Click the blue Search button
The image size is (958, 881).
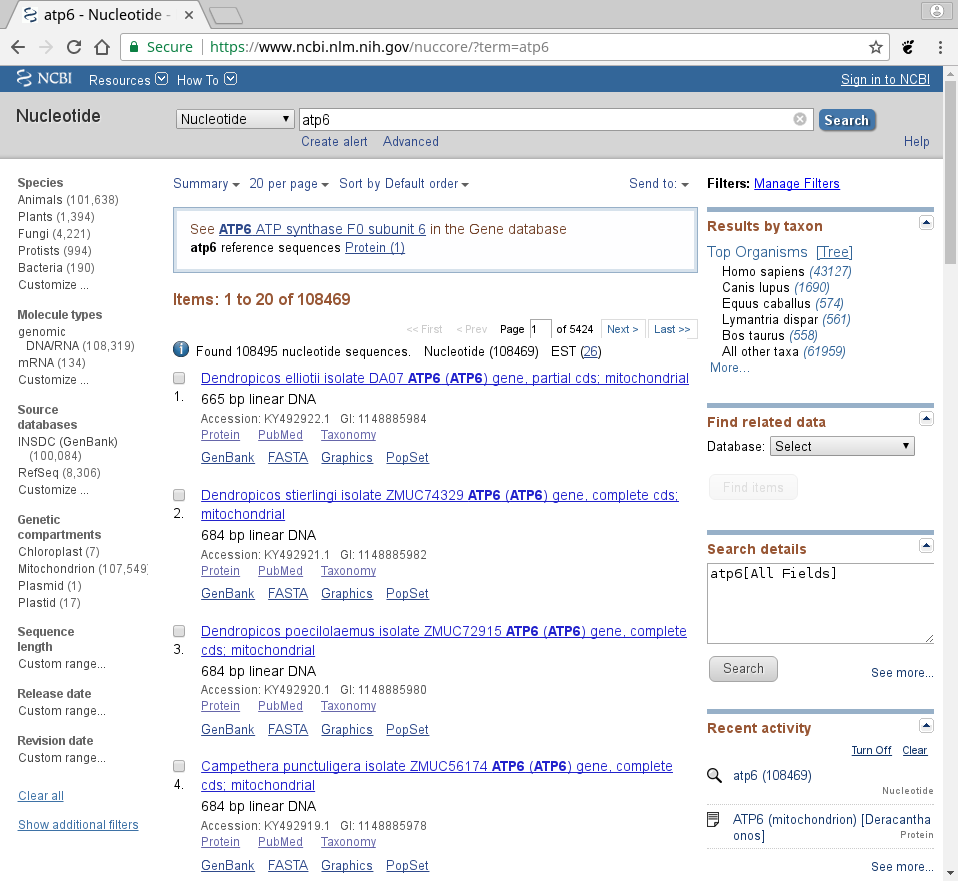click(x=846, y=120)
